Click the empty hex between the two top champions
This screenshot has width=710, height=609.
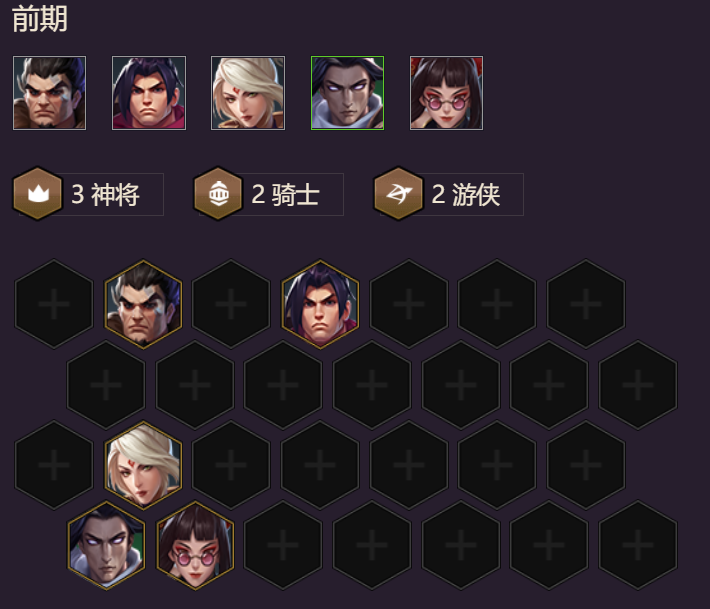click(231, 304)
